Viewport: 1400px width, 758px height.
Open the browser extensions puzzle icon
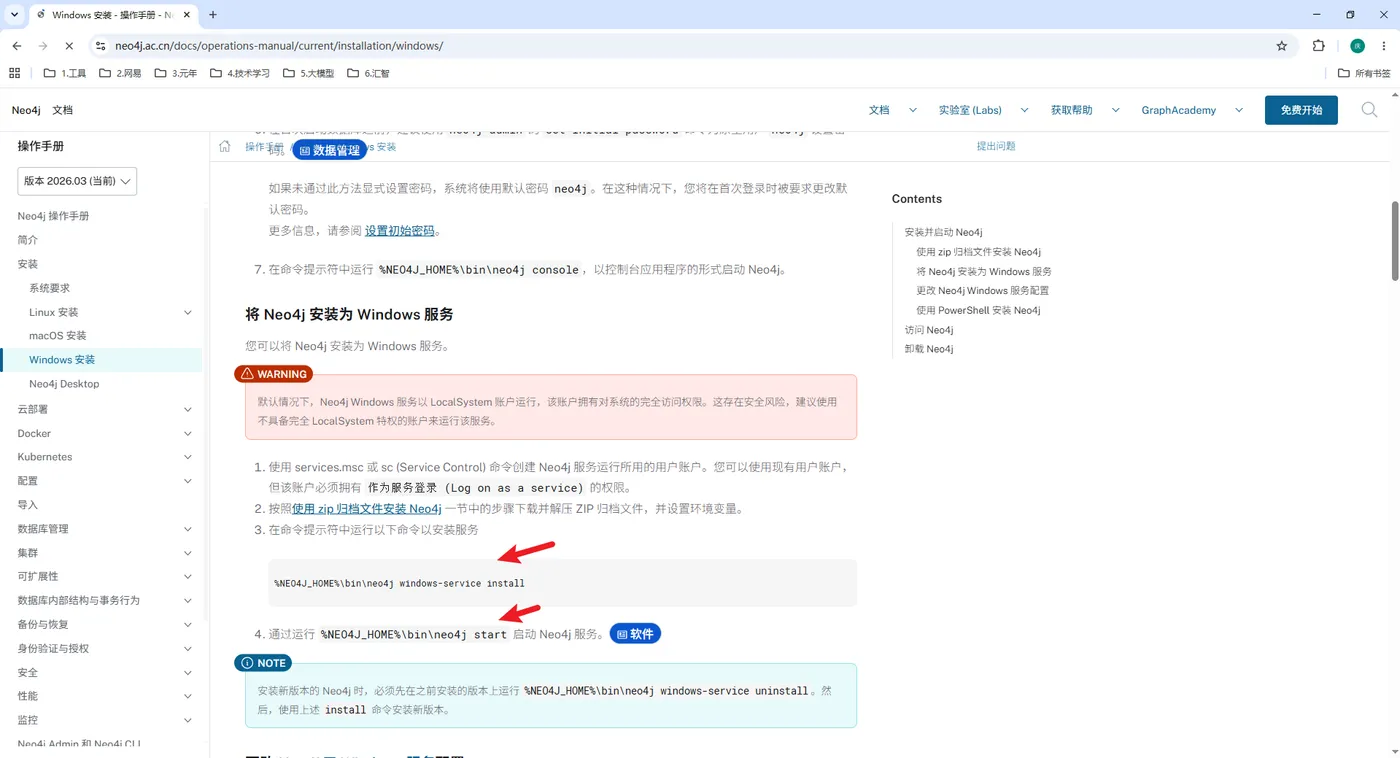(1318, 46)
